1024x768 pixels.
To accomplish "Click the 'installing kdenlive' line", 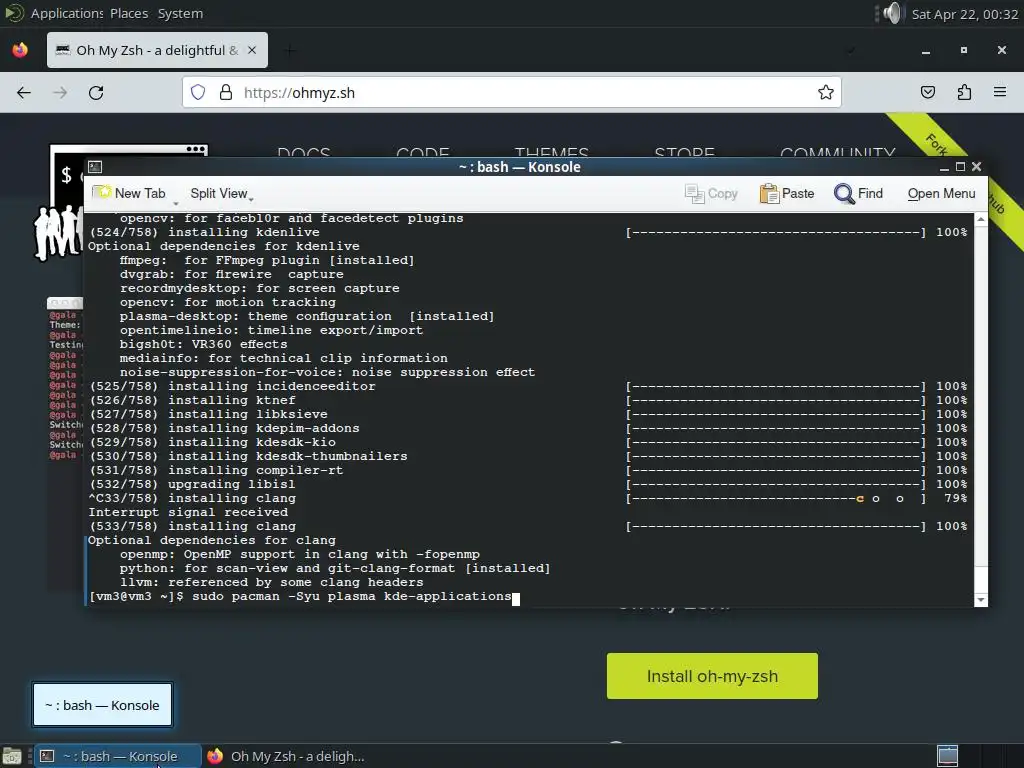I will coord(204,232).
